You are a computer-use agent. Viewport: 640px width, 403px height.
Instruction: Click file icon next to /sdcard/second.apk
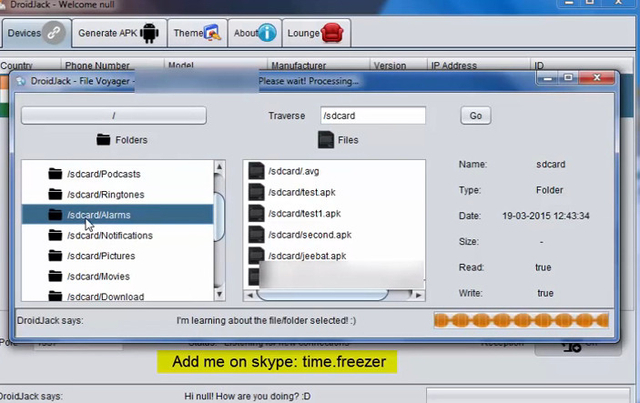pos(256,234)
